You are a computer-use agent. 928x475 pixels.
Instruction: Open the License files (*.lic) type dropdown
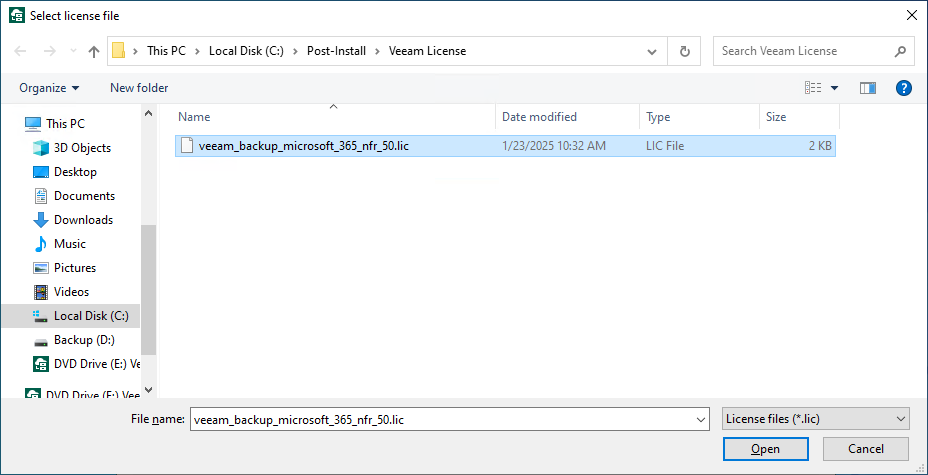(814, 419)
